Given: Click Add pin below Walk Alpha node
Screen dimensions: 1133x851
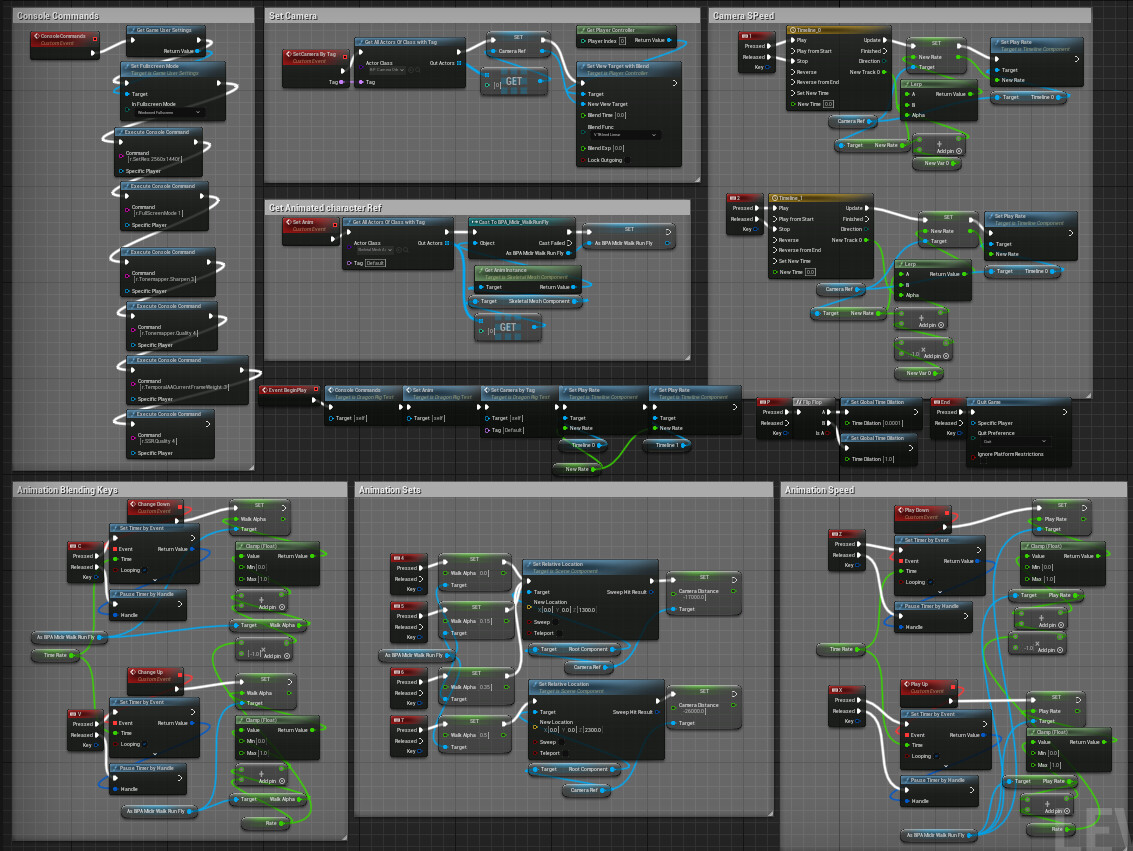Looking at the screenshot, I should coord(273,656).
